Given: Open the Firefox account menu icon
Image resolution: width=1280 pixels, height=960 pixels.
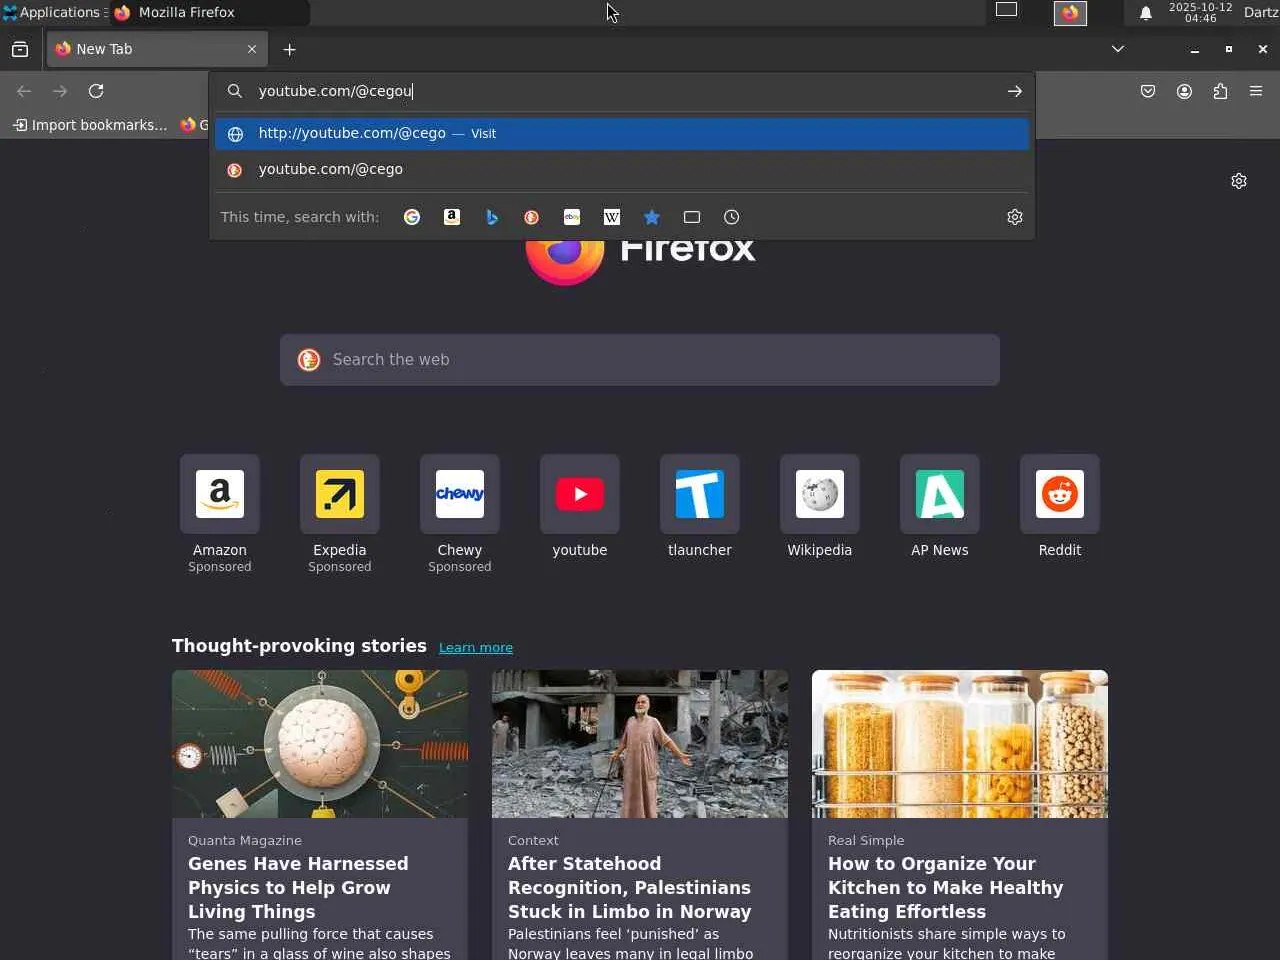Looking at the screenshot, I should tap(1184, 91).
